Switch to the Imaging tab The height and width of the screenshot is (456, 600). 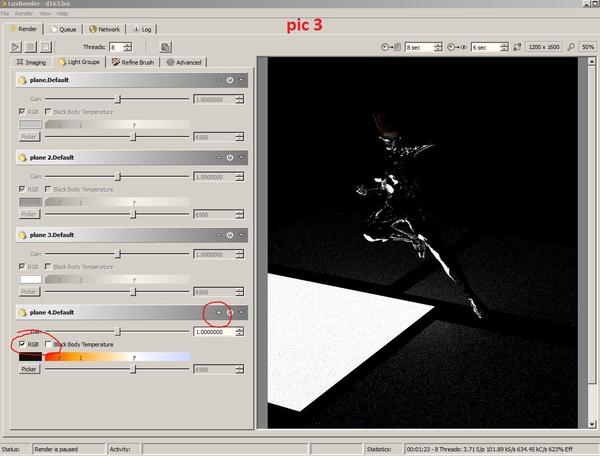pyautogui.click(x=31, y=62)
